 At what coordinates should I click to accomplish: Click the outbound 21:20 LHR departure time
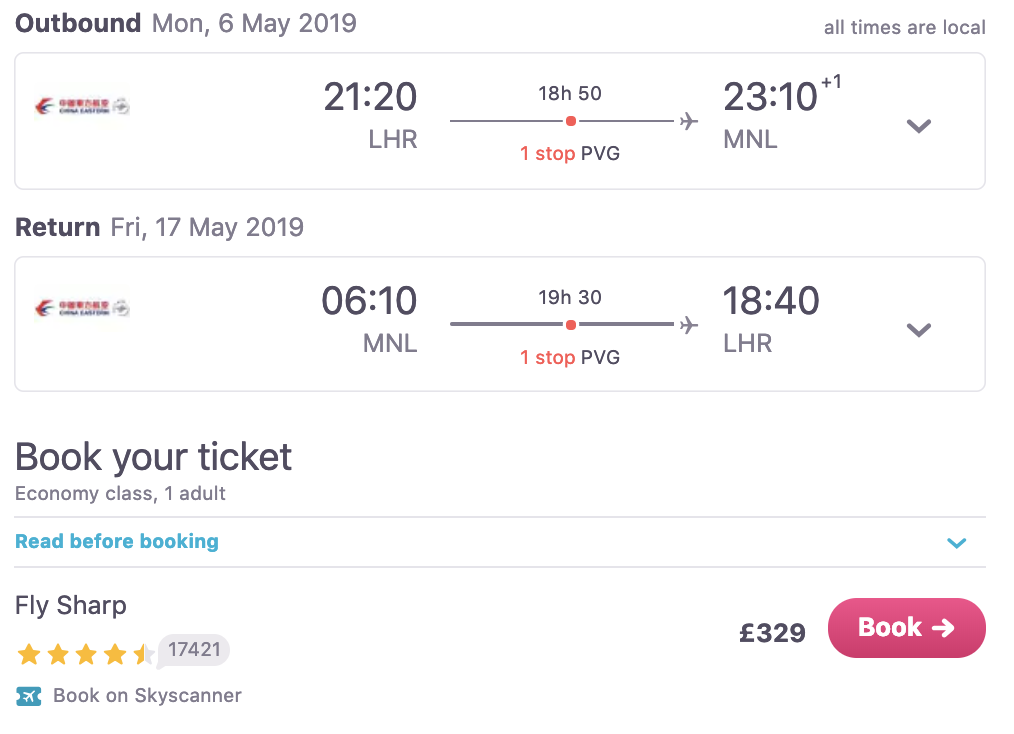[370, 98]
